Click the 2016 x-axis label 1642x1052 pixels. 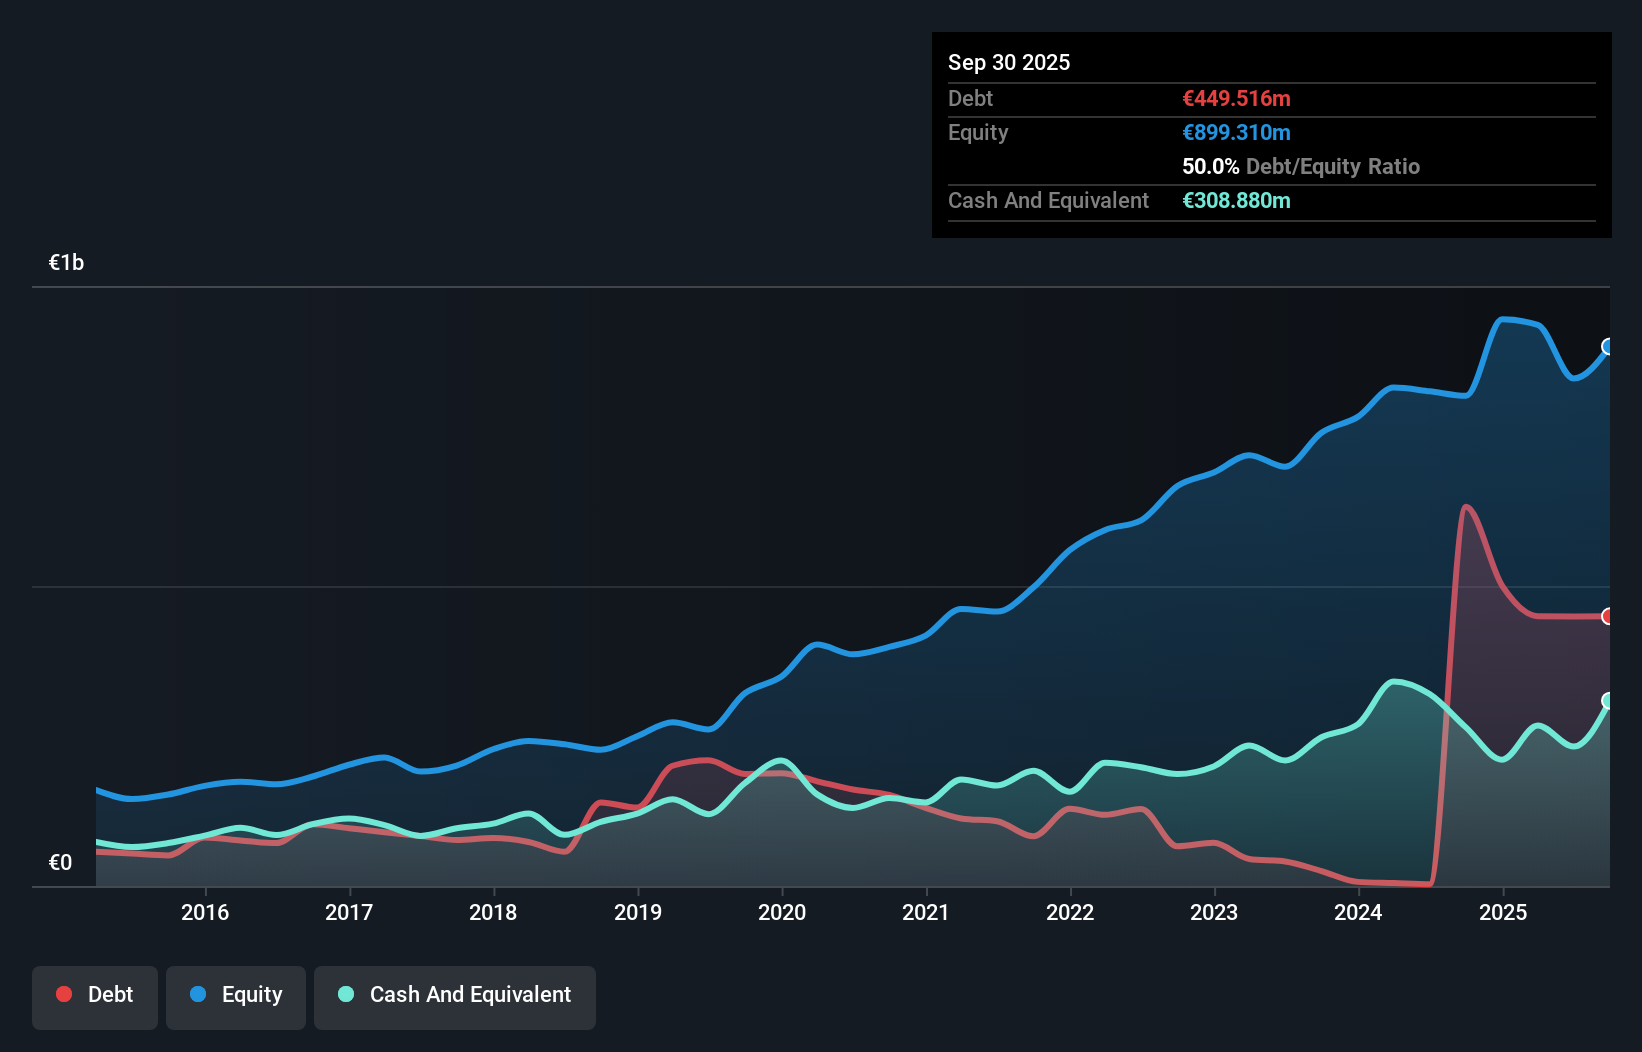[x=205, y=912]
